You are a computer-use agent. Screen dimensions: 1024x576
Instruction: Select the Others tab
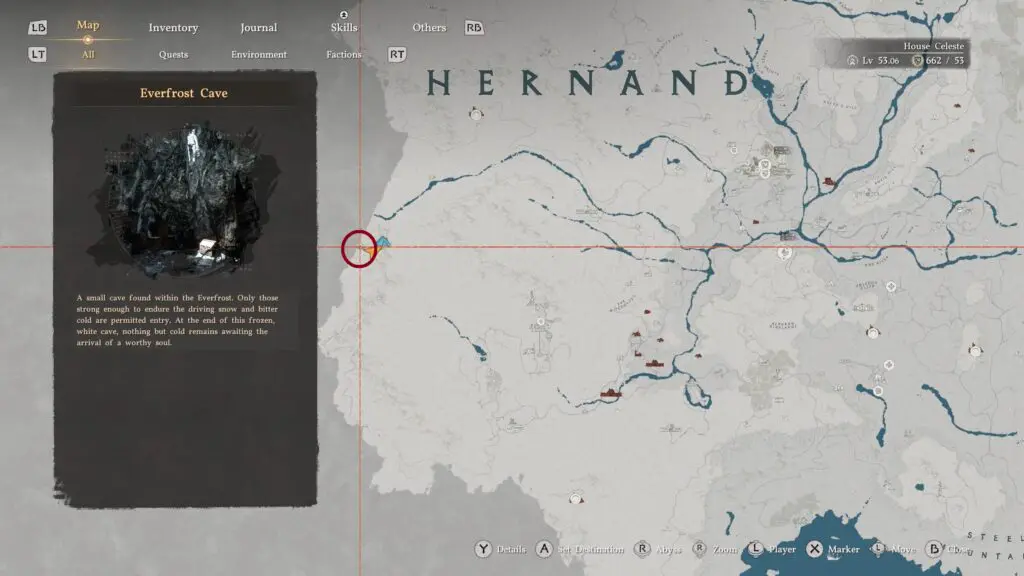(x=429, y=27)
